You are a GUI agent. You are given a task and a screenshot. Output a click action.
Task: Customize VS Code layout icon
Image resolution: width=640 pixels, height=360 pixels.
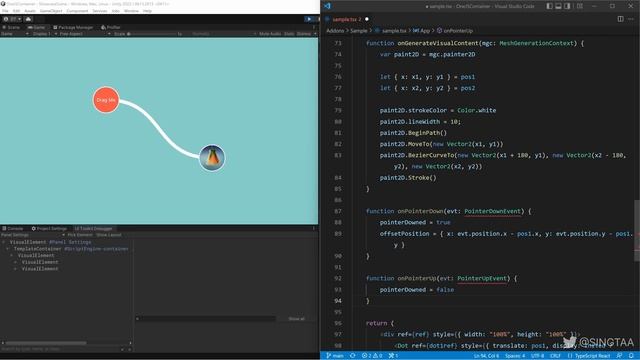[580, 6]
